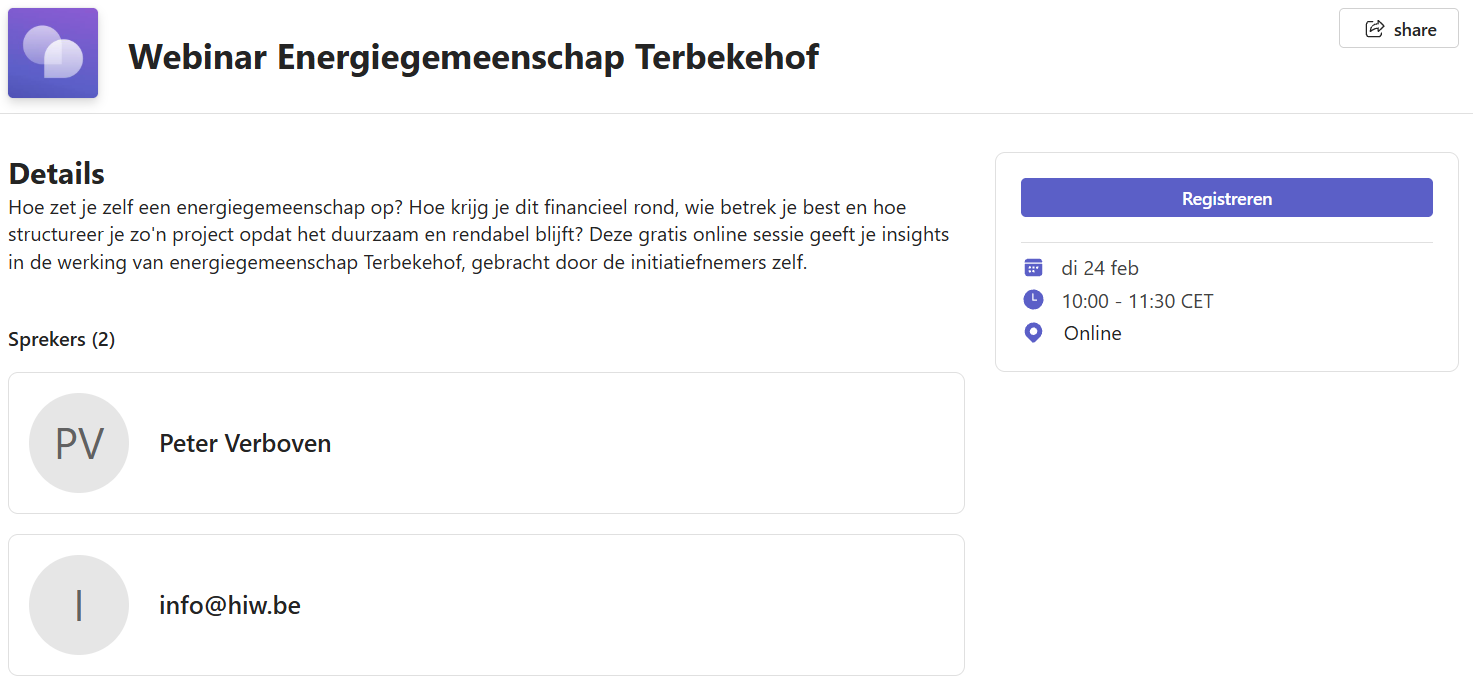The height and width of the screenshot is (693, 1473).
Task: Click empty area of info@hiw.be card
Action: coord(650,605)
